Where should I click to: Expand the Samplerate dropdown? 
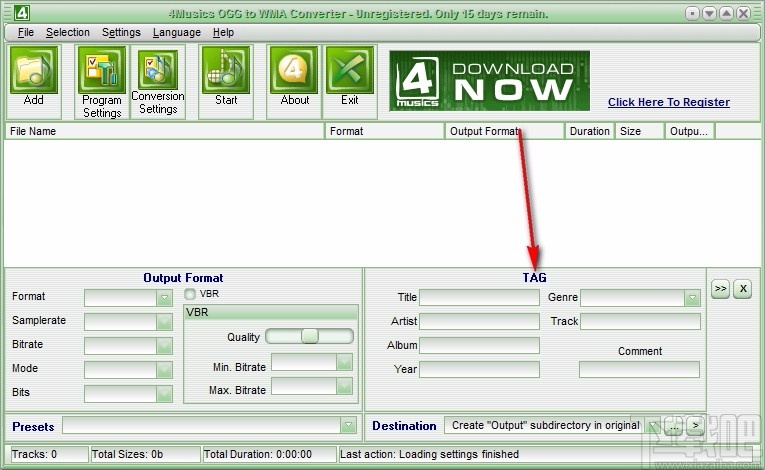[x=164, y=322]
